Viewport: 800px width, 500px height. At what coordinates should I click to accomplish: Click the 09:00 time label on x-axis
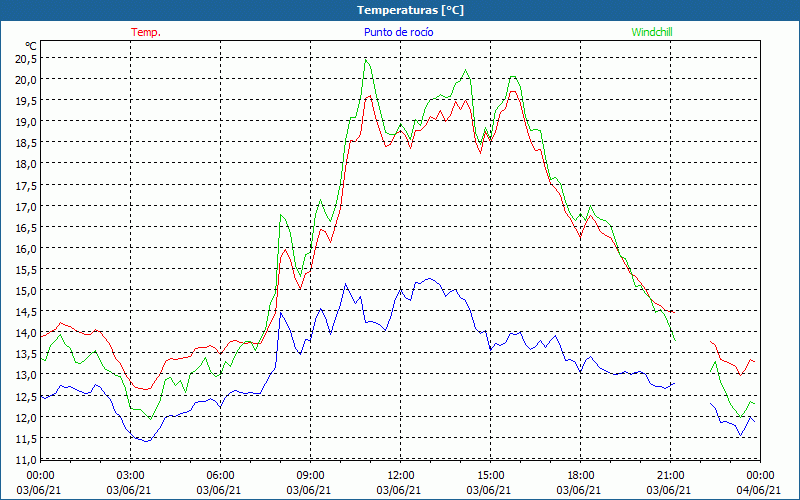(310, 476)
